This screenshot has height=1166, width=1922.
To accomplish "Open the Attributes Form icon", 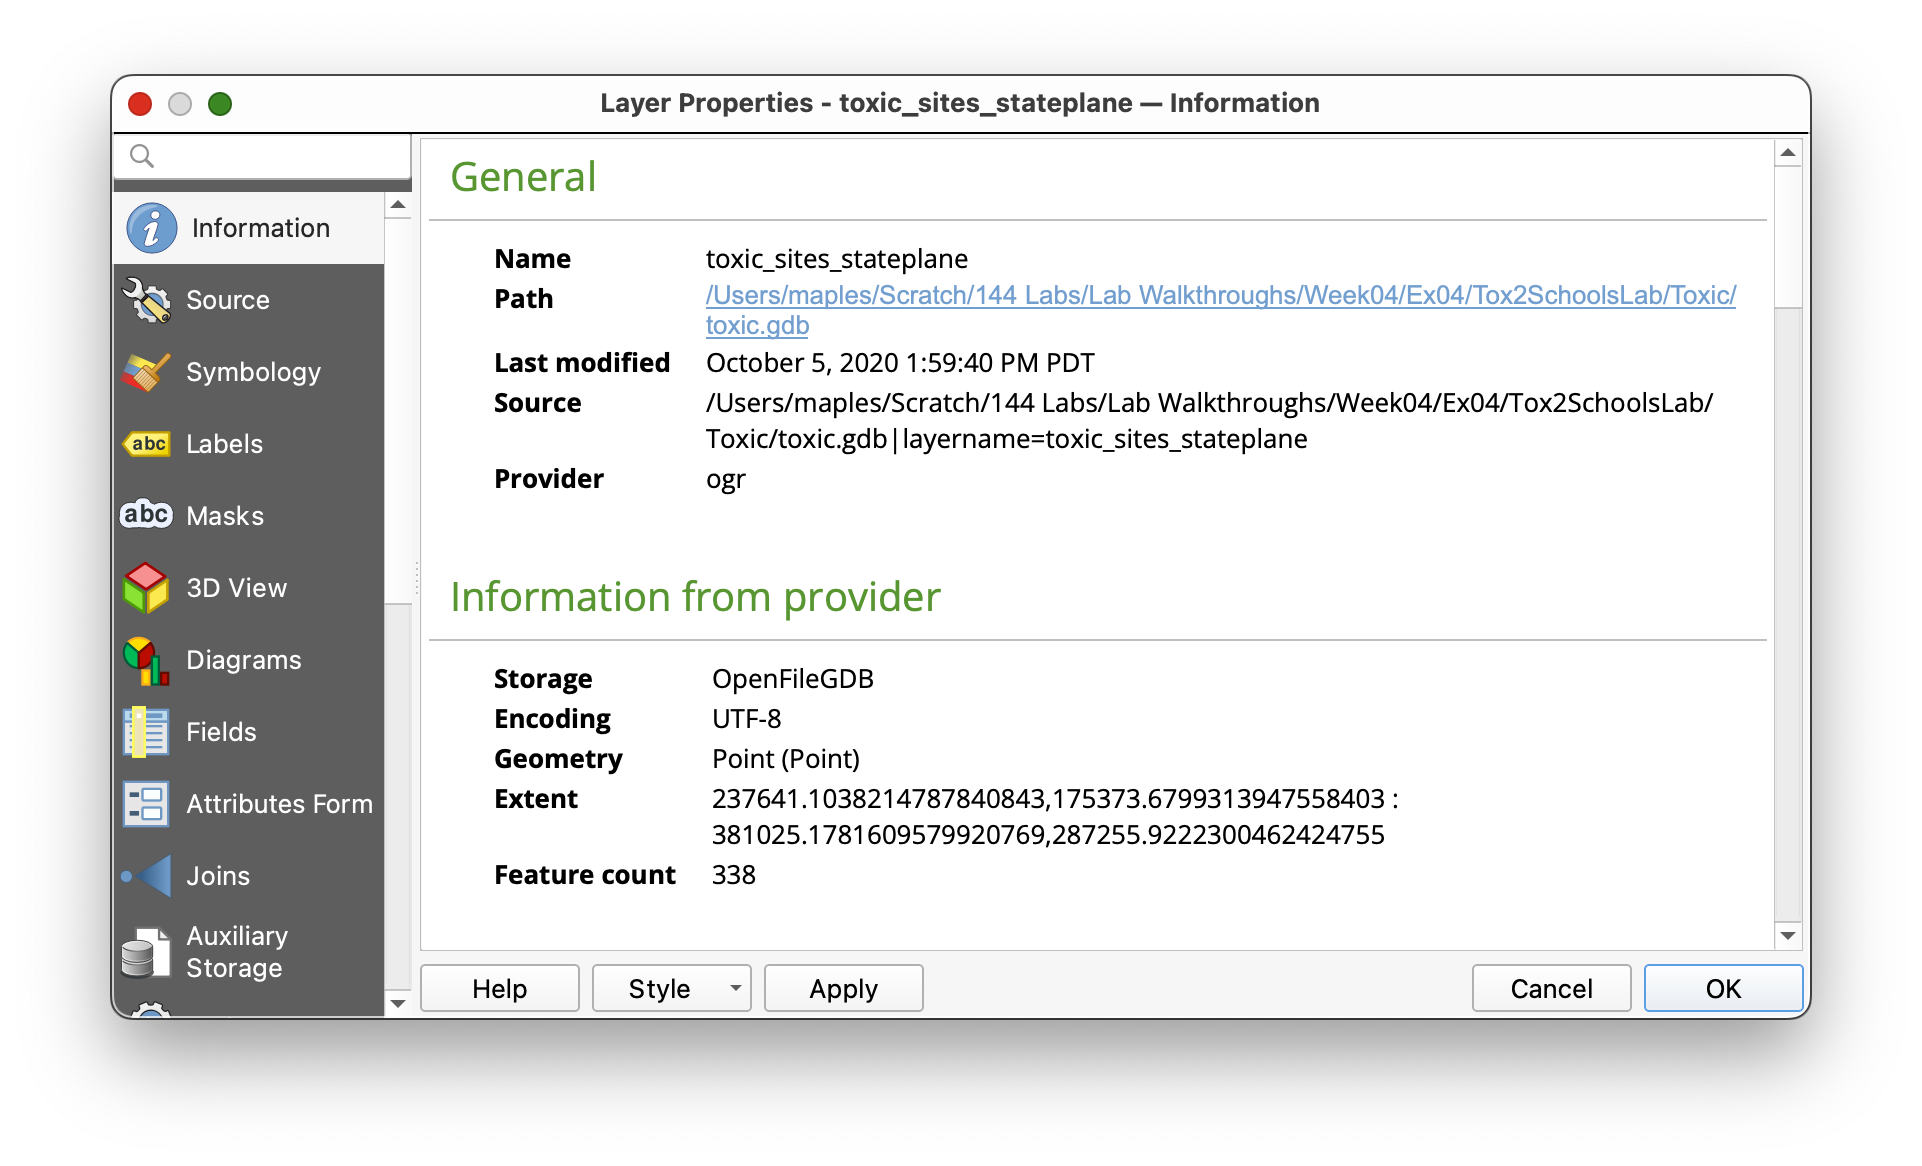I will coord(147,804).
